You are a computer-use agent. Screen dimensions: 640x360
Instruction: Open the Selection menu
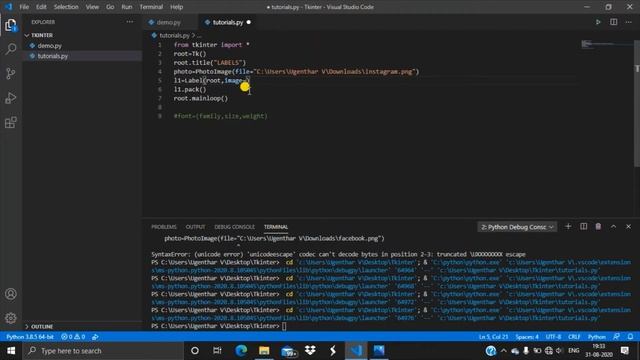(66, 7)
